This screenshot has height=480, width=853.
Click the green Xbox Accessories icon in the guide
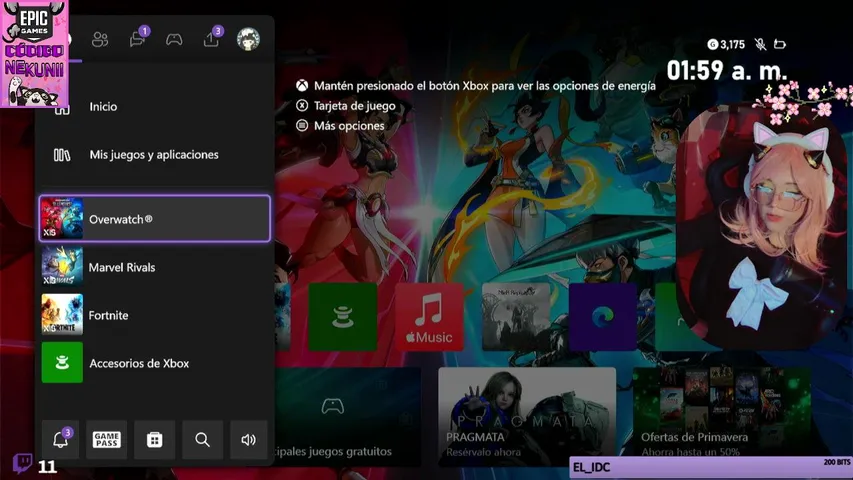tap(62, 362)
